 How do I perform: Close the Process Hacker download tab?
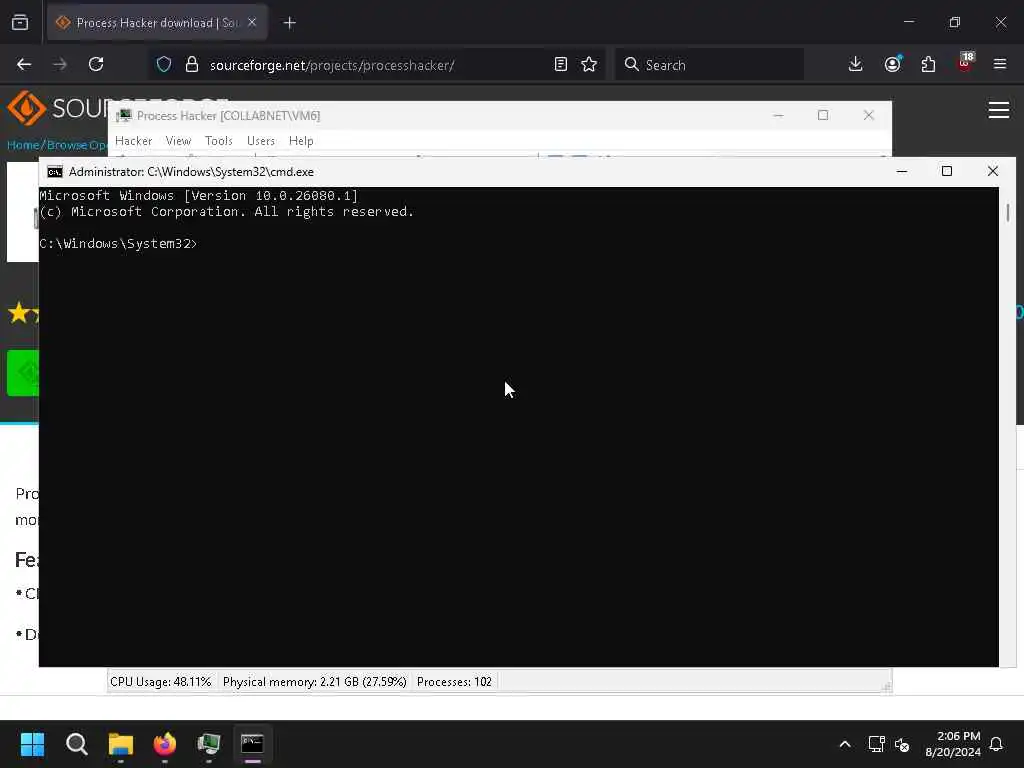252,23
